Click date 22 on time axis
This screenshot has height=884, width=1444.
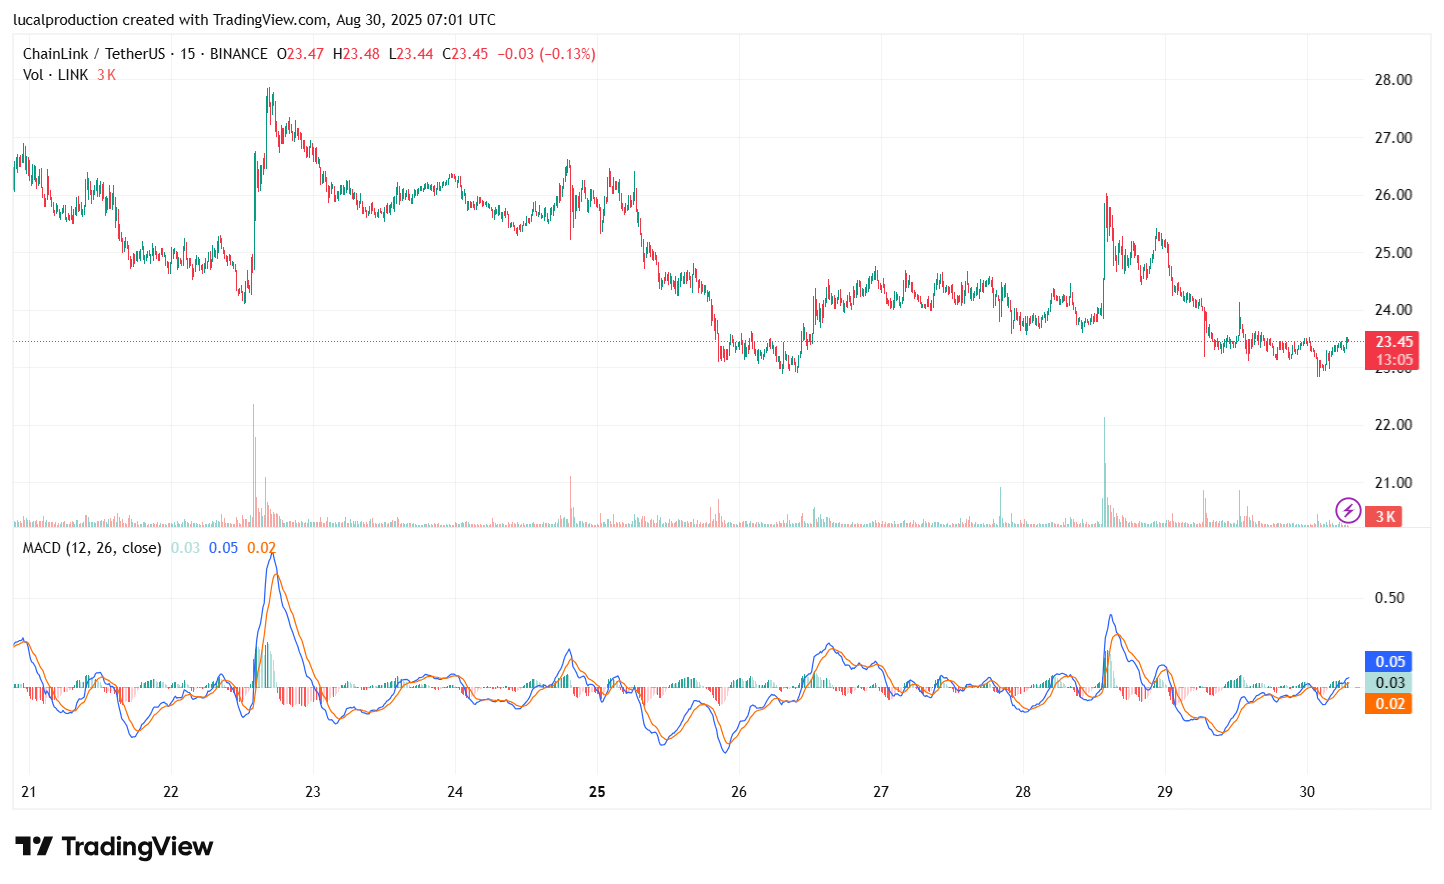171,792
